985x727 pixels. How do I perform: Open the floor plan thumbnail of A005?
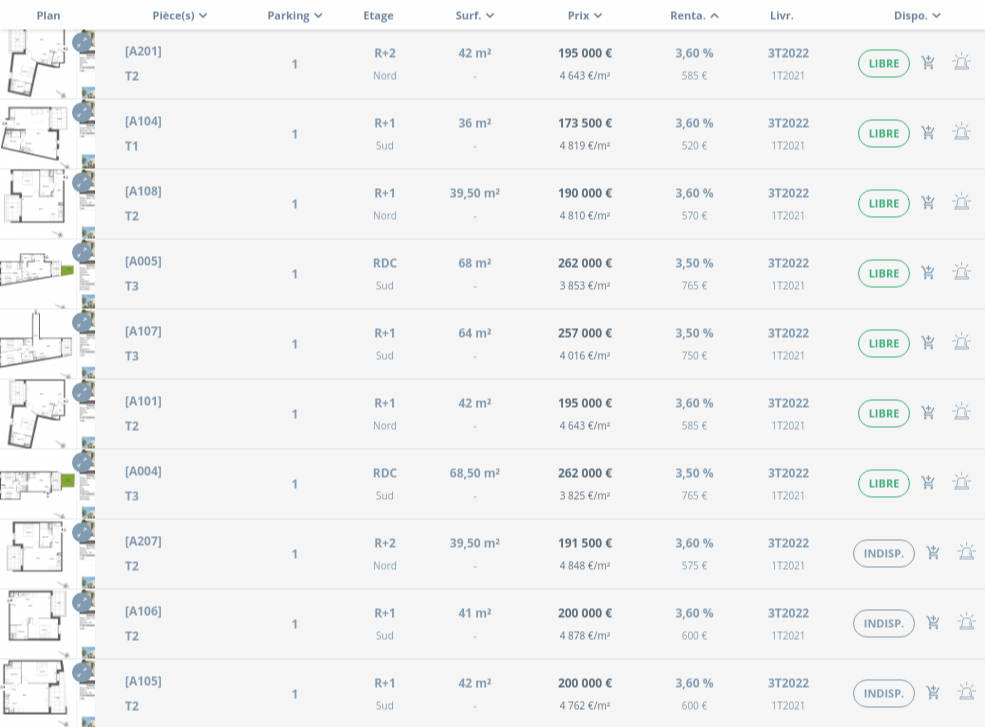click(x=38, y=271)
